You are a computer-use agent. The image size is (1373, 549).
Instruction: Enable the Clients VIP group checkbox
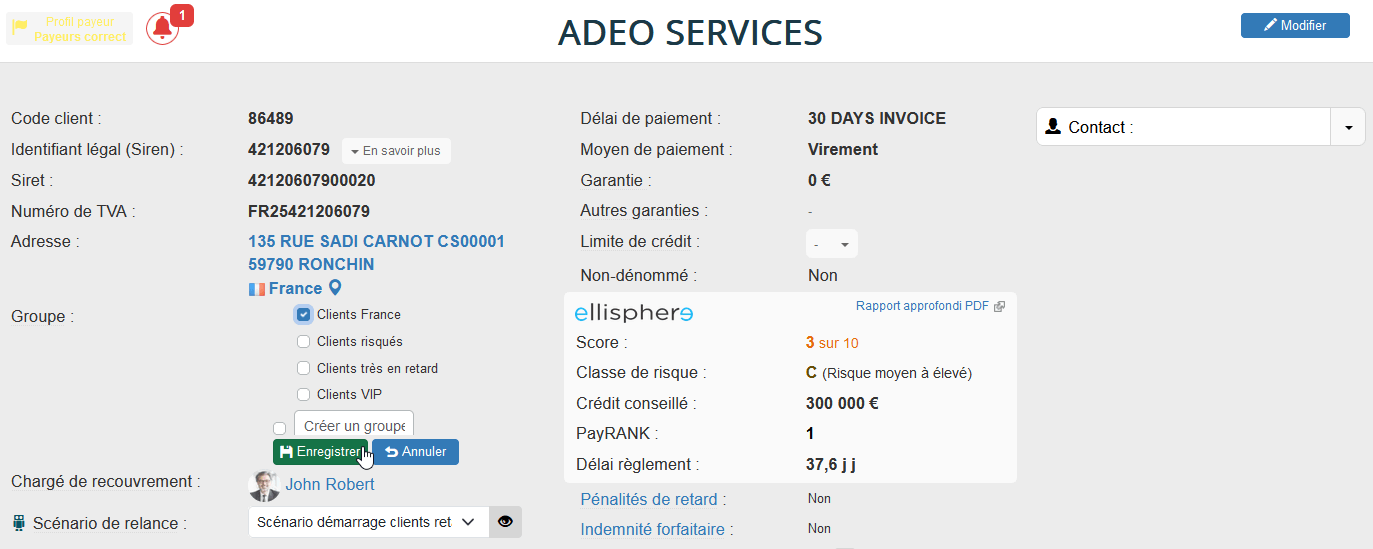point(304,395)
